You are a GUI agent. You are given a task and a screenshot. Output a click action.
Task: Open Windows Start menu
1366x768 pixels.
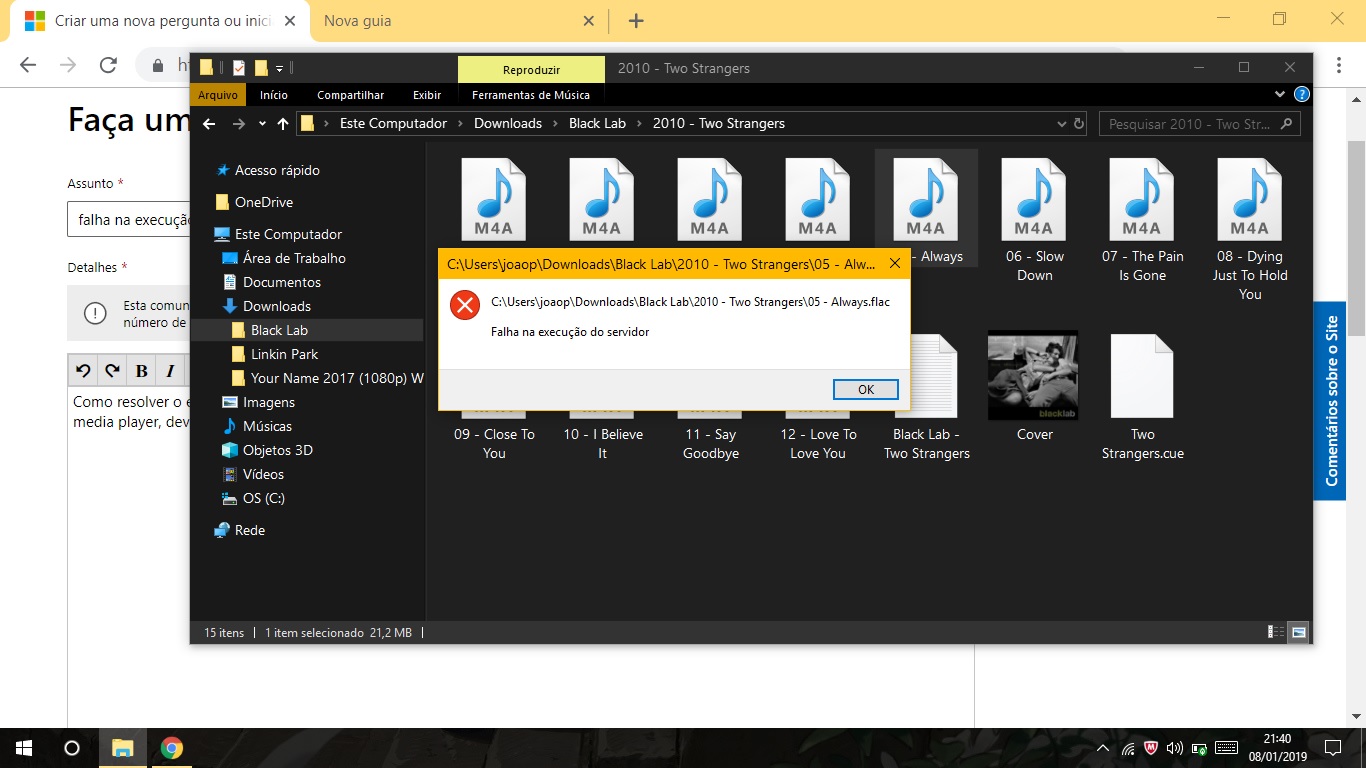(x=23, y=747)
